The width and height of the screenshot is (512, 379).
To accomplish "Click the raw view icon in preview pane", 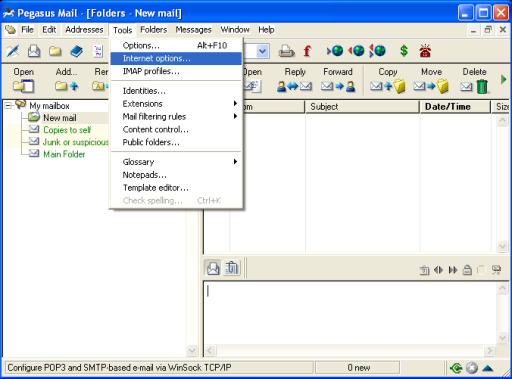I will tap(232, 268).
